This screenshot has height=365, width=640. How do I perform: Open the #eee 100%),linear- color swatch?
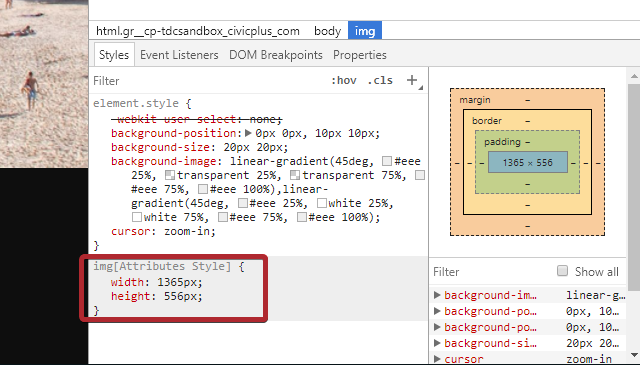(203, 189)
